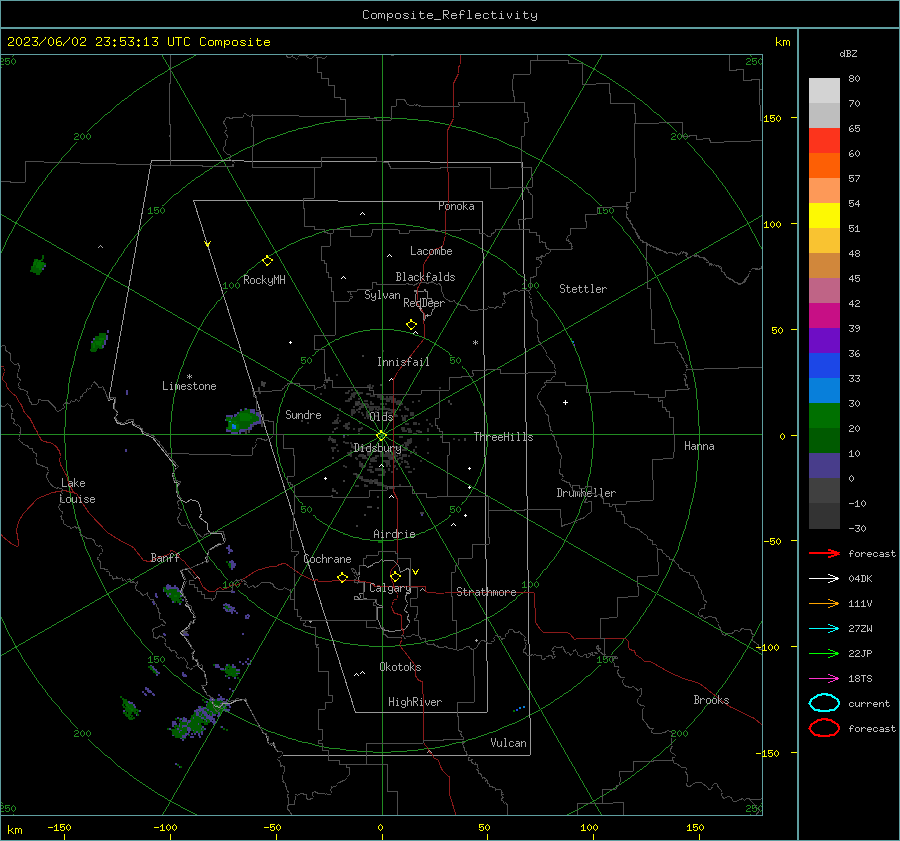Click the magenta 39-42 dBZ color band
Screen dimensions: 900x841
pyautogui.click(x=824, y=316)
